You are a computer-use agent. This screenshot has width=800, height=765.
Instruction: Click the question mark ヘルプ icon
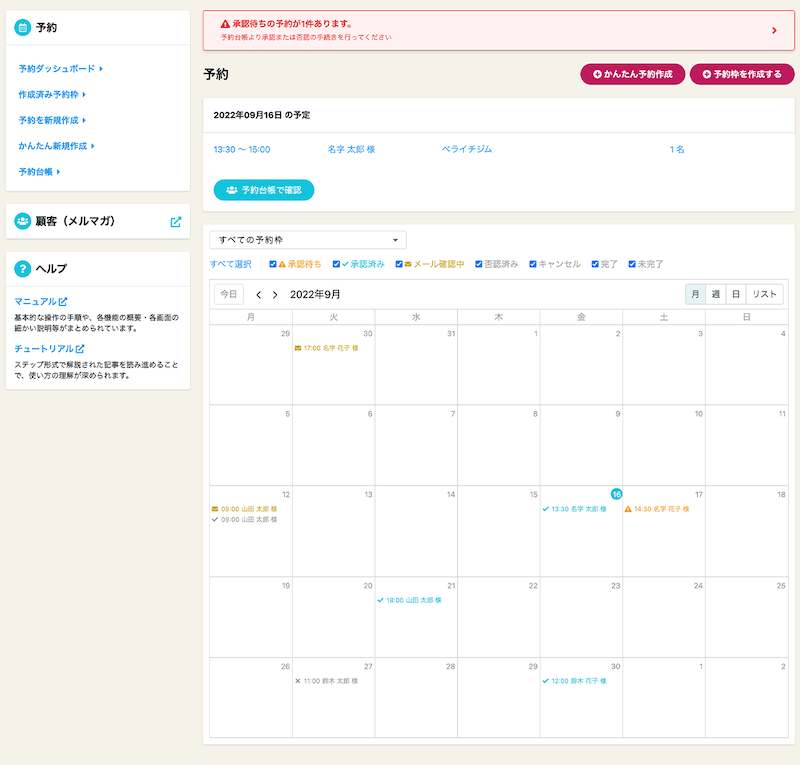click(x=22, y=268)
